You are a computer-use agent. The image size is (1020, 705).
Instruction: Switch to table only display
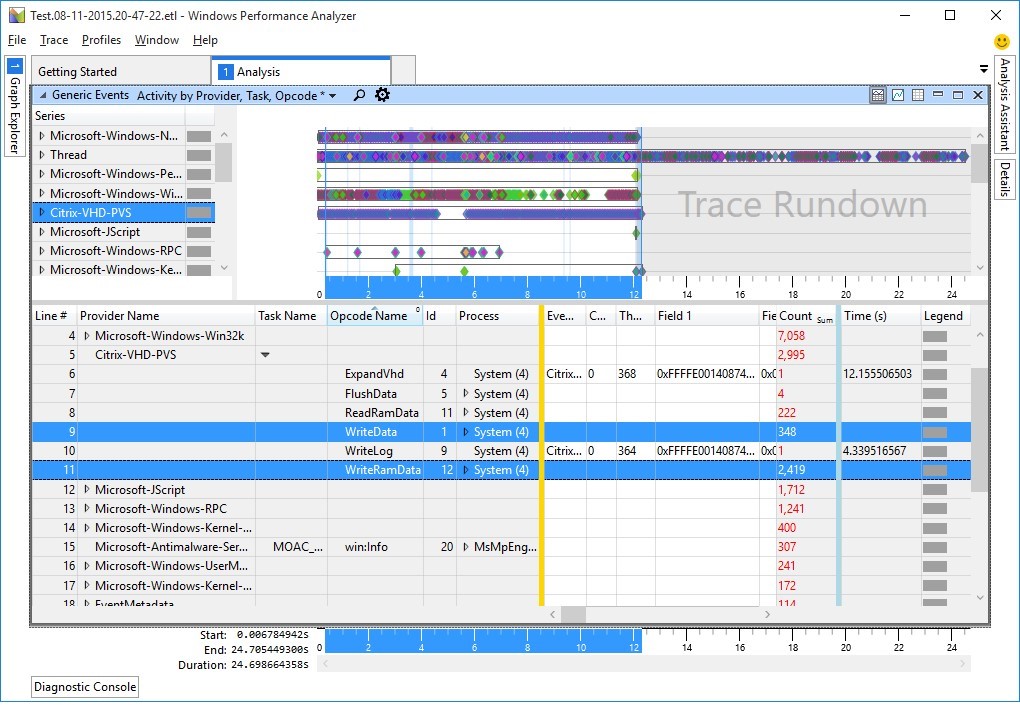click(x=918, y=95)
